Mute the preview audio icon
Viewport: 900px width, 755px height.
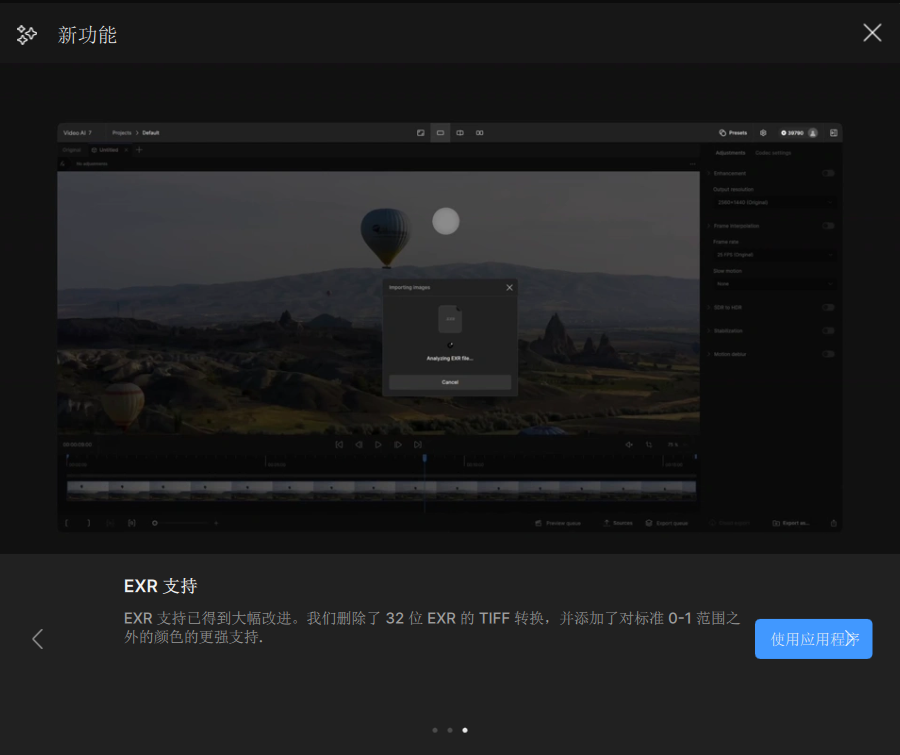coord(628,444)
